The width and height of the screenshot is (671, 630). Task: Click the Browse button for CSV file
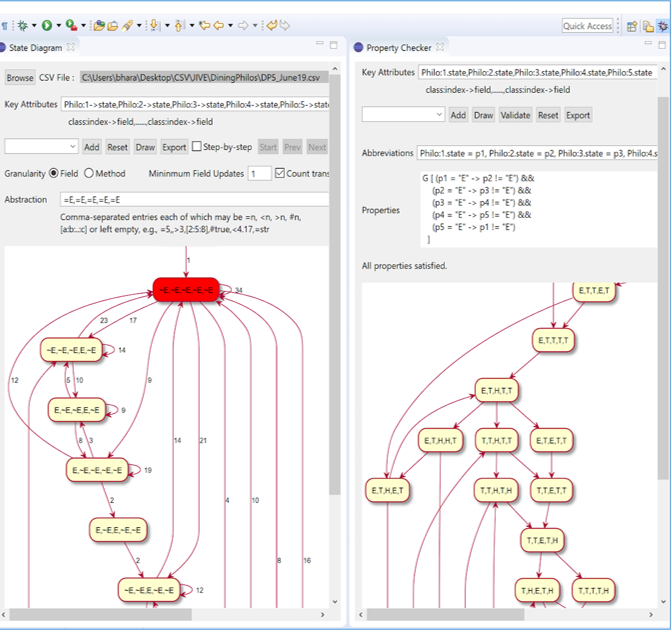click(20, 77)
